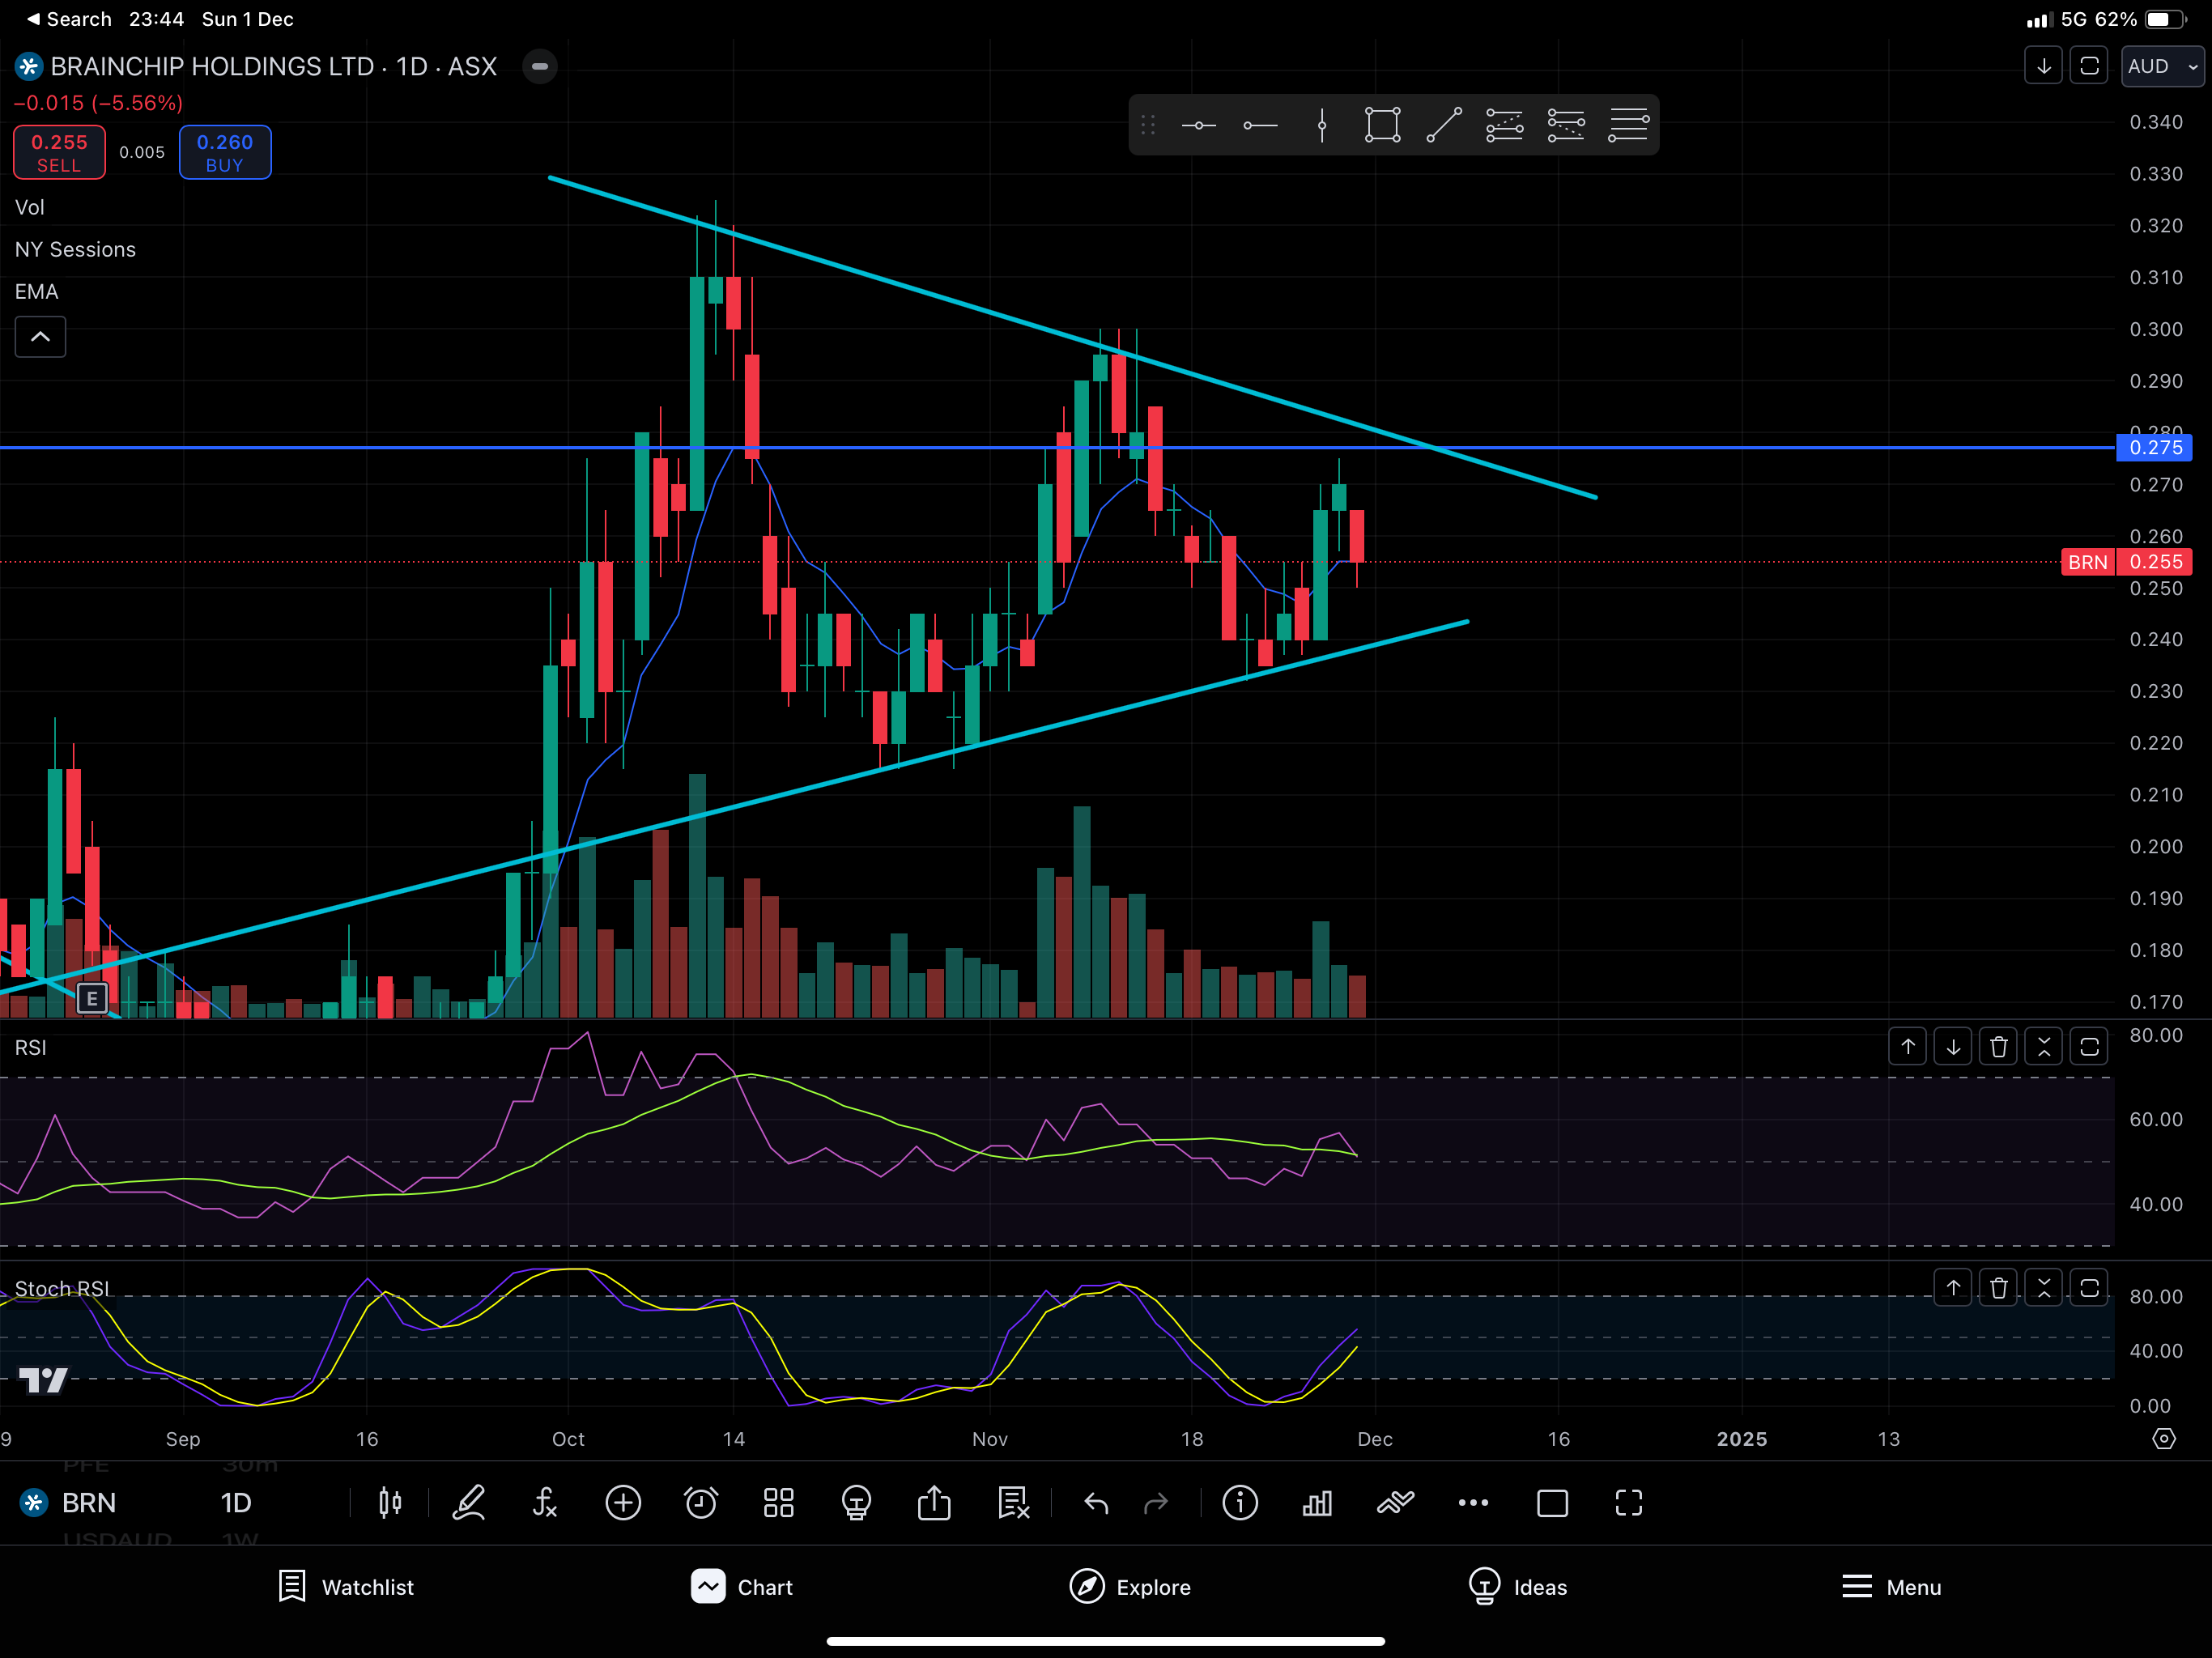The width and height of the screenshot is (2212, 1658).
Task: Select rectangle shape drawing tool
Action: click(1382, 125)
